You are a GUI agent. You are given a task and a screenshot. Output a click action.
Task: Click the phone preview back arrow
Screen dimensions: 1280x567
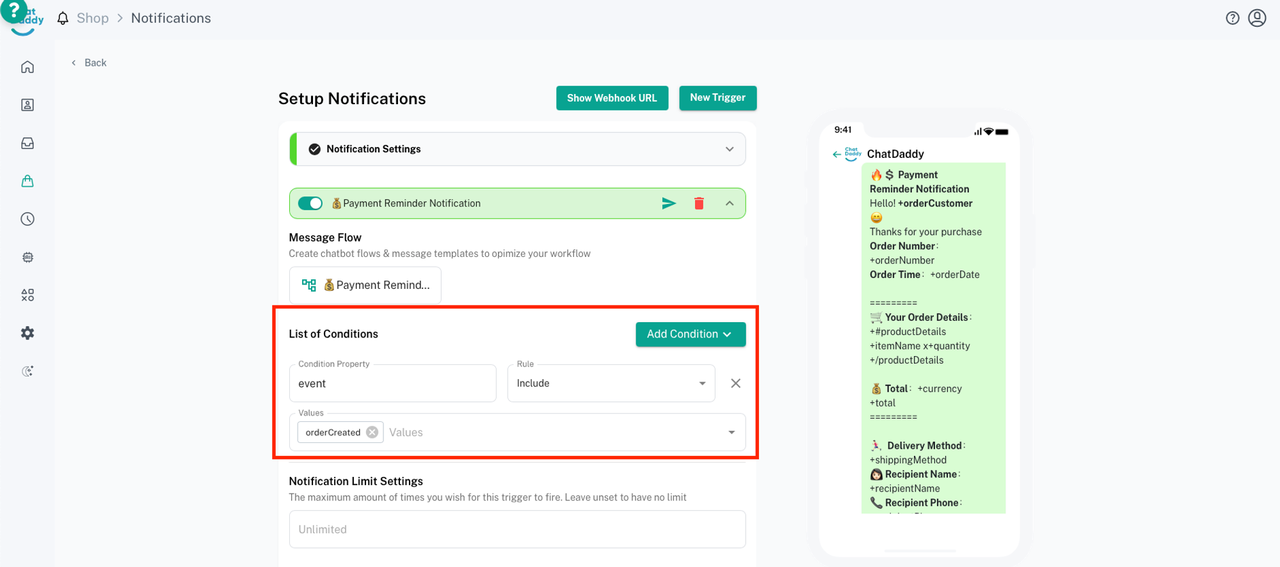coord(837,154)
